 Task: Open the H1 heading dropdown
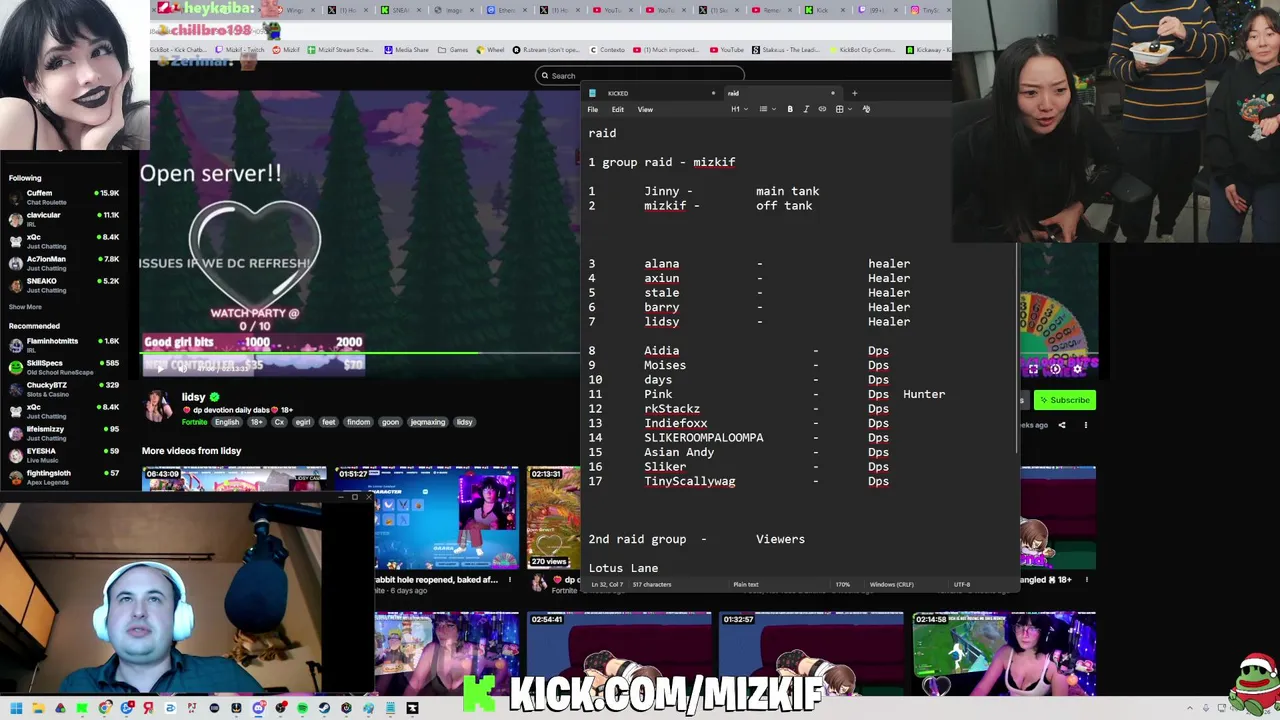(738, 109)
